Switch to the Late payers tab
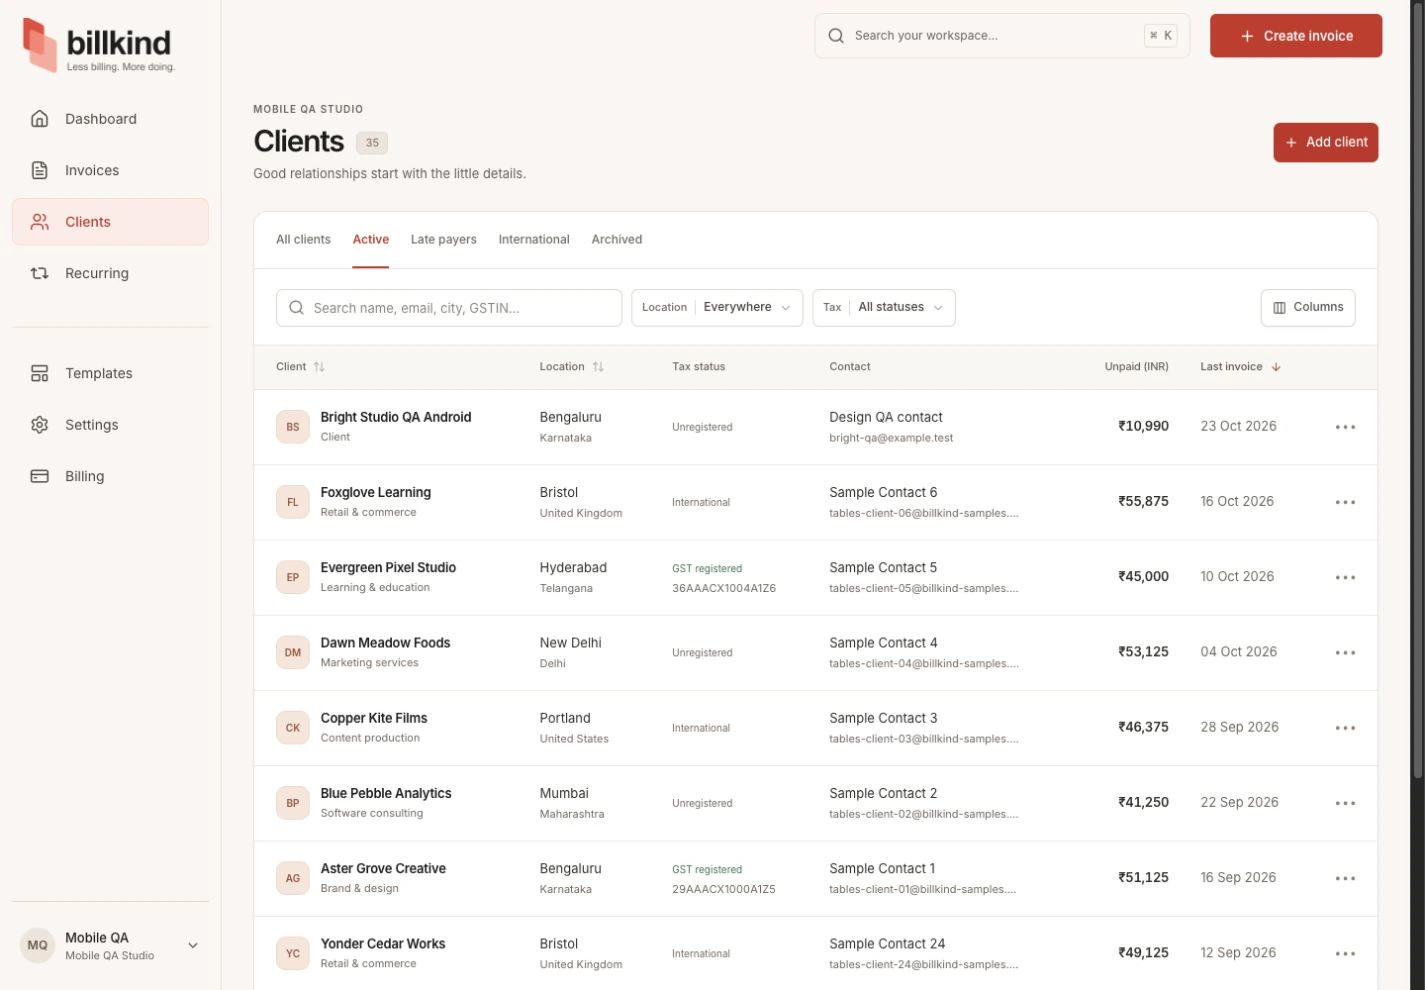This screenshot has width=1425, height=990. (x=443, y=240)
